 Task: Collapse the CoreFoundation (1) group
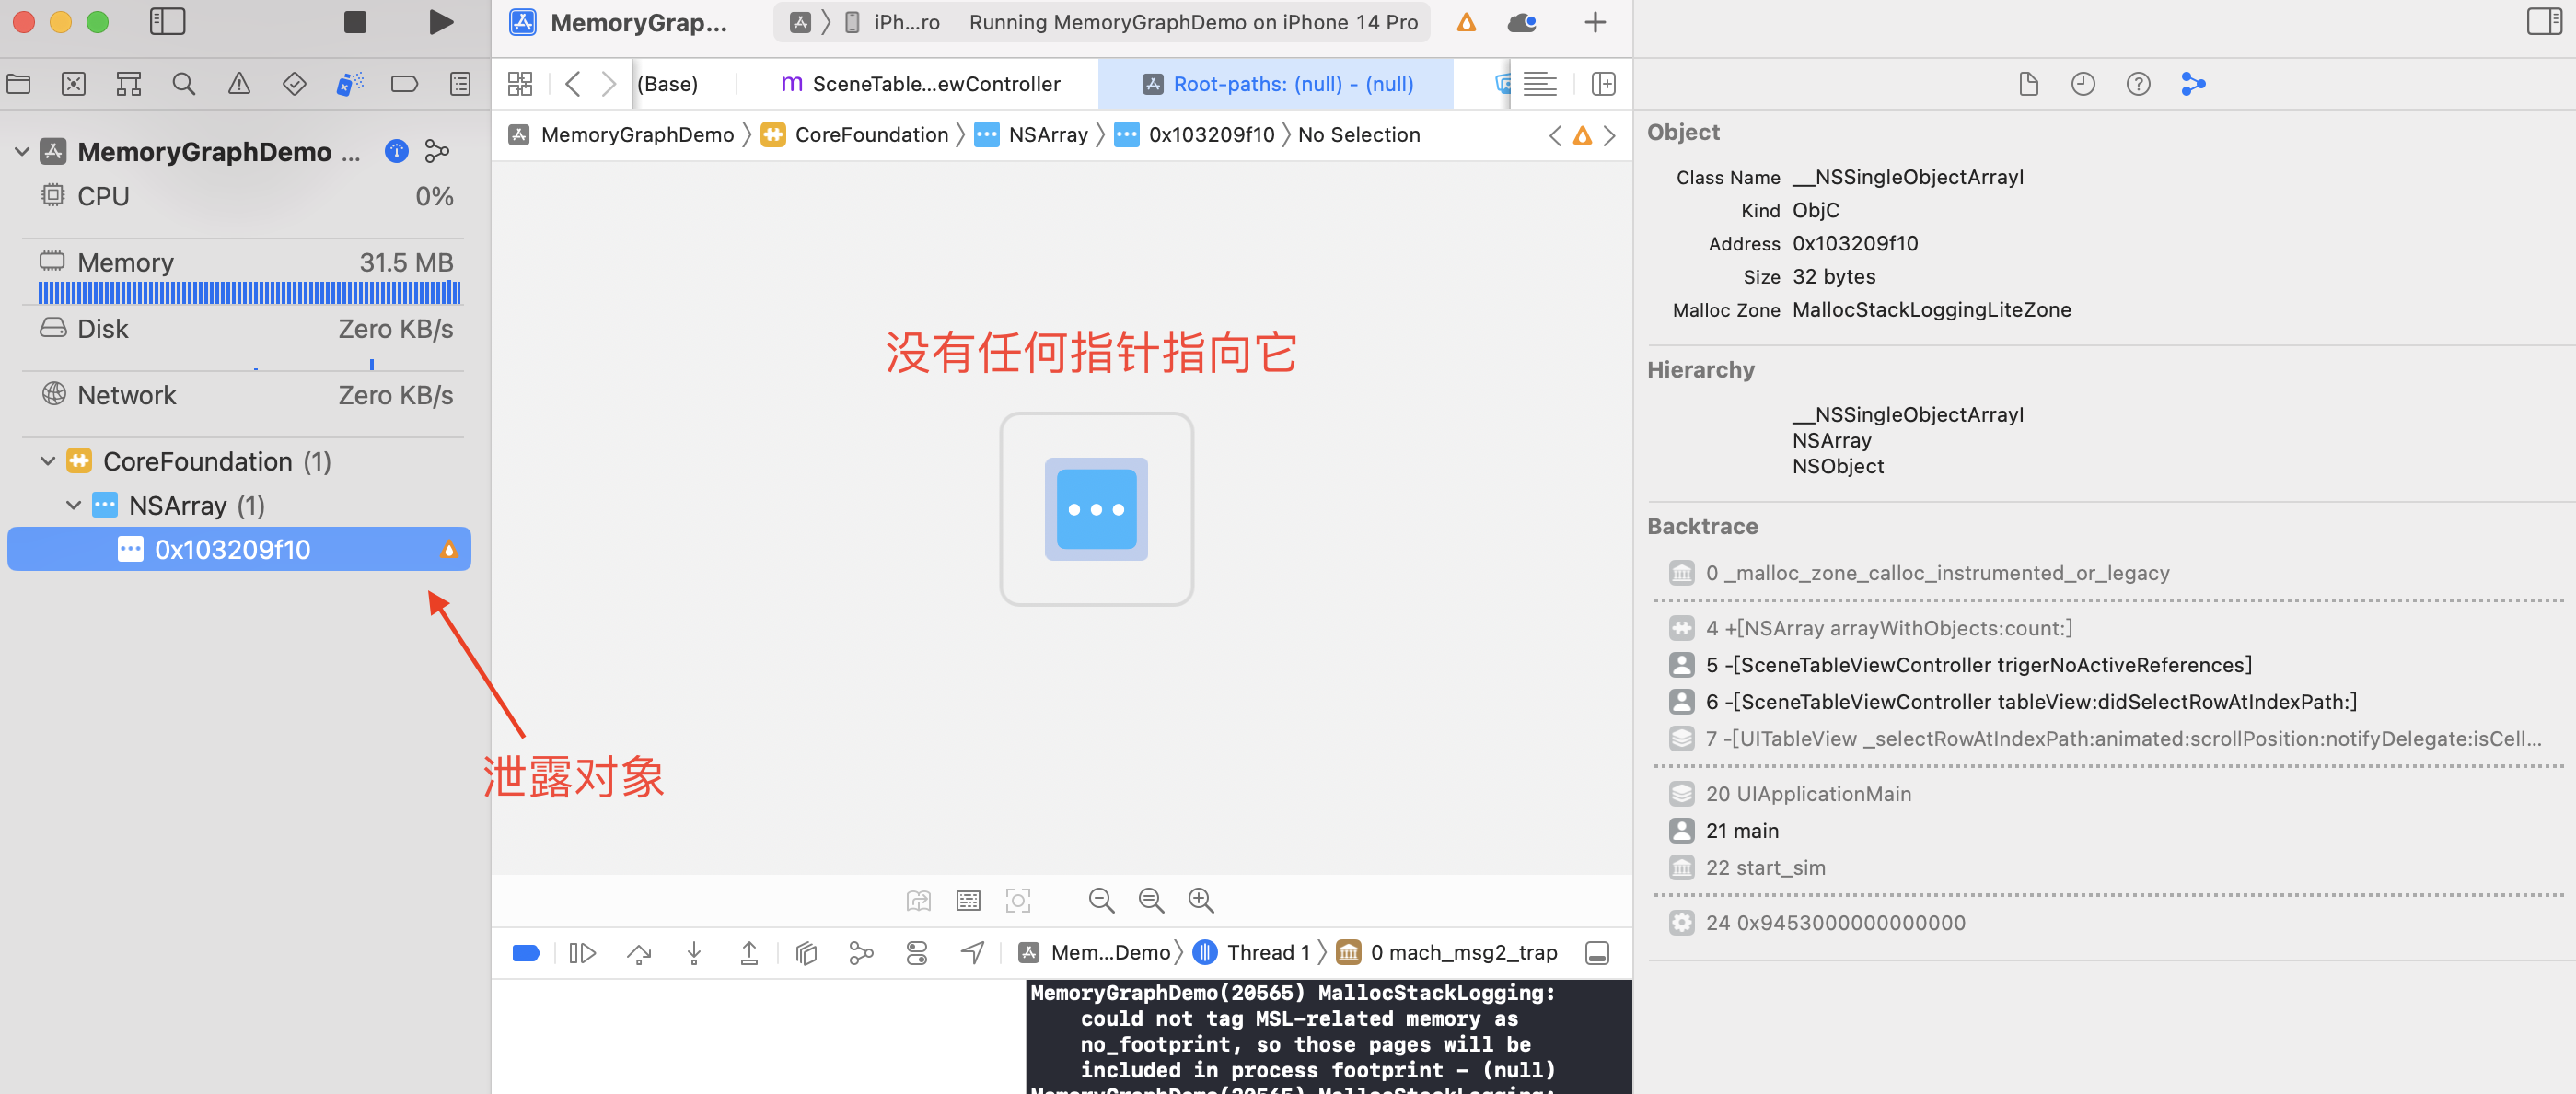(48, 461)
